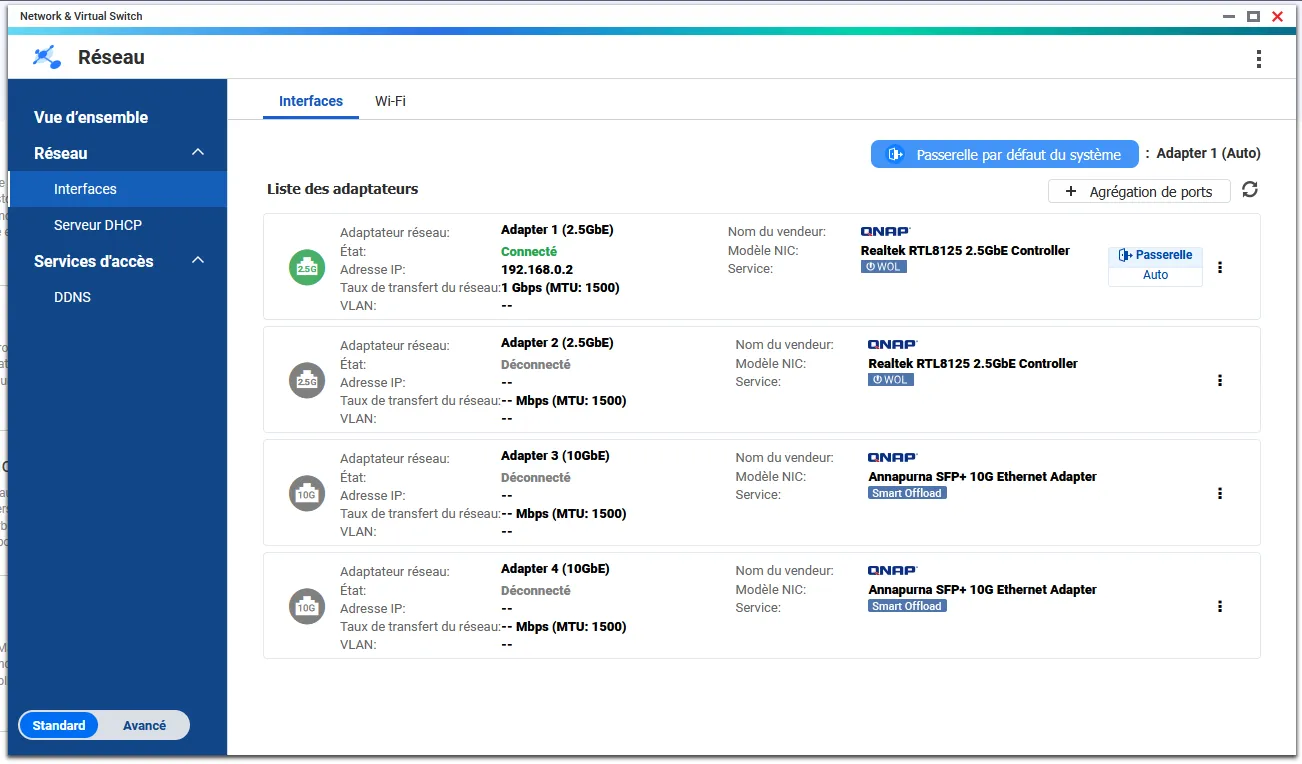Click the green 2.5G Adapter 1 port icon

306,267
